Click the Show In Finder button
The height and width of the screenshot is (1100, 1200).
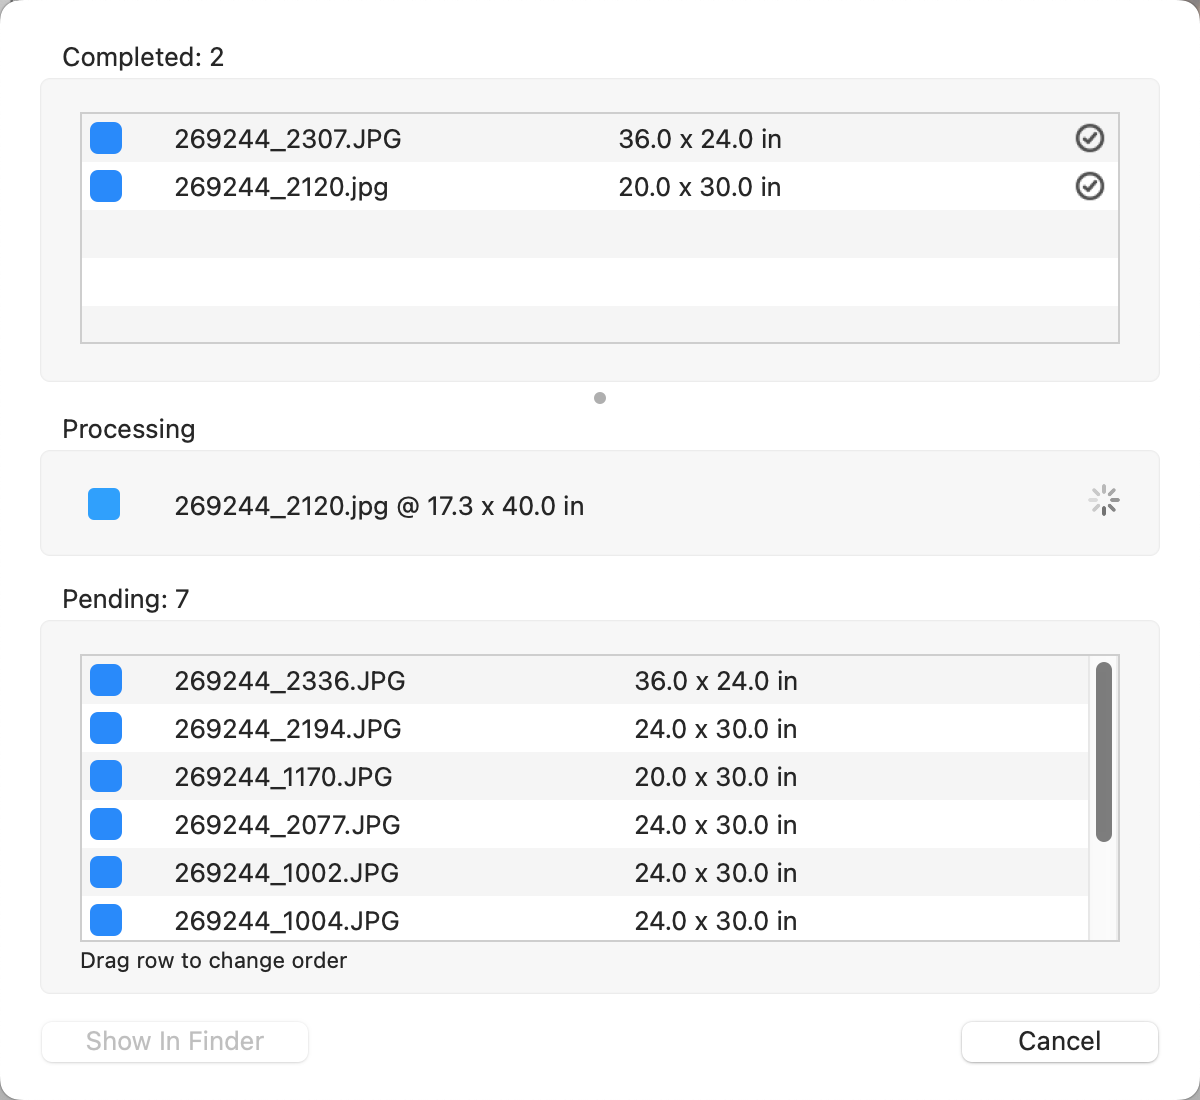[175, 1041]
